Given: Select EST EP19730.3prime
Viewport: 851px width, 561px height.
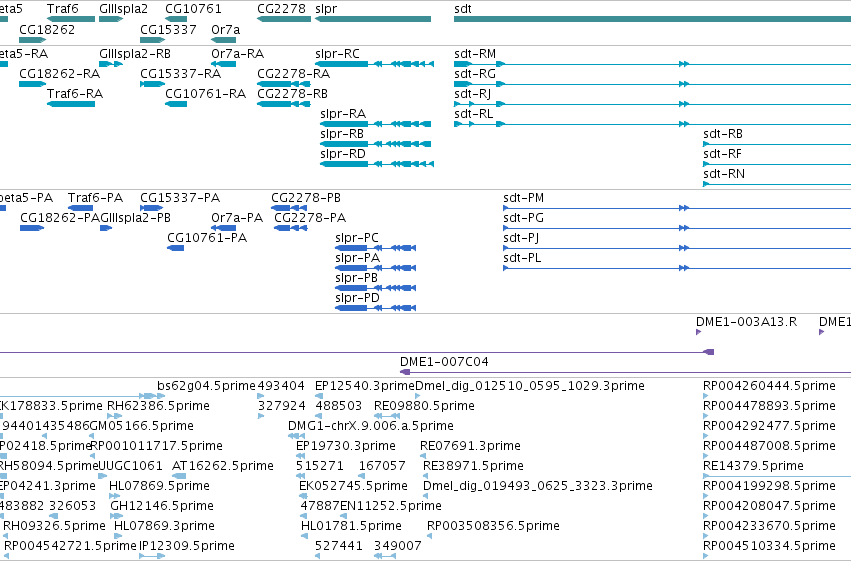Looking at the screenshot, I should tap(346, 446).
